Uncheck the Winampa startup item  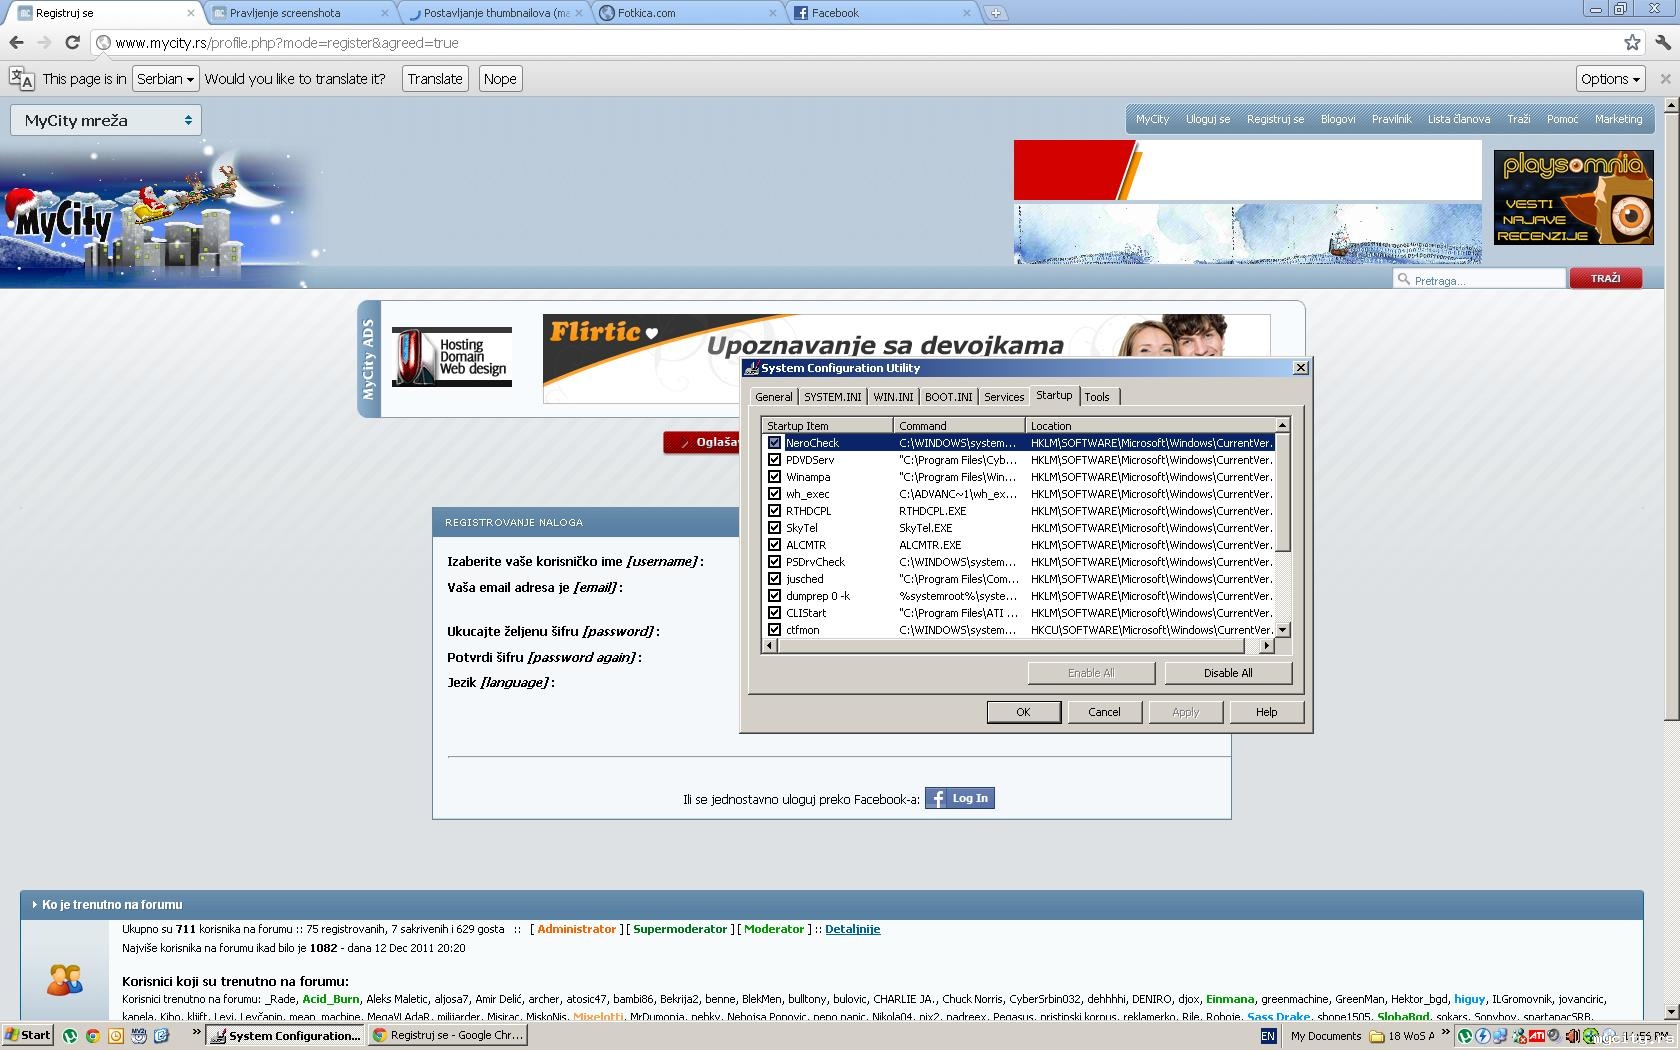coord(774,477)
